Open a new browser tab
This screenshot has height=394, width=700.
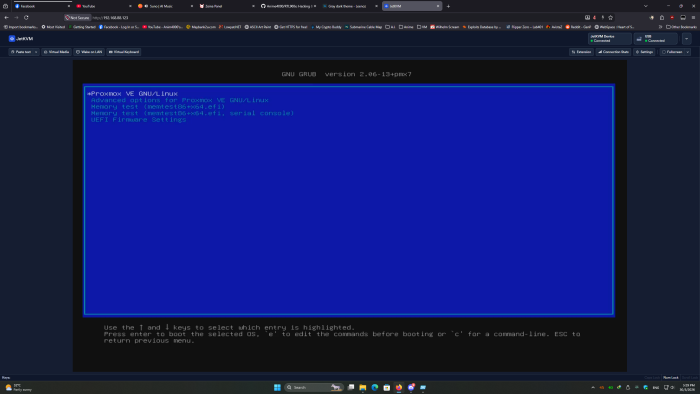pos(448,6)
